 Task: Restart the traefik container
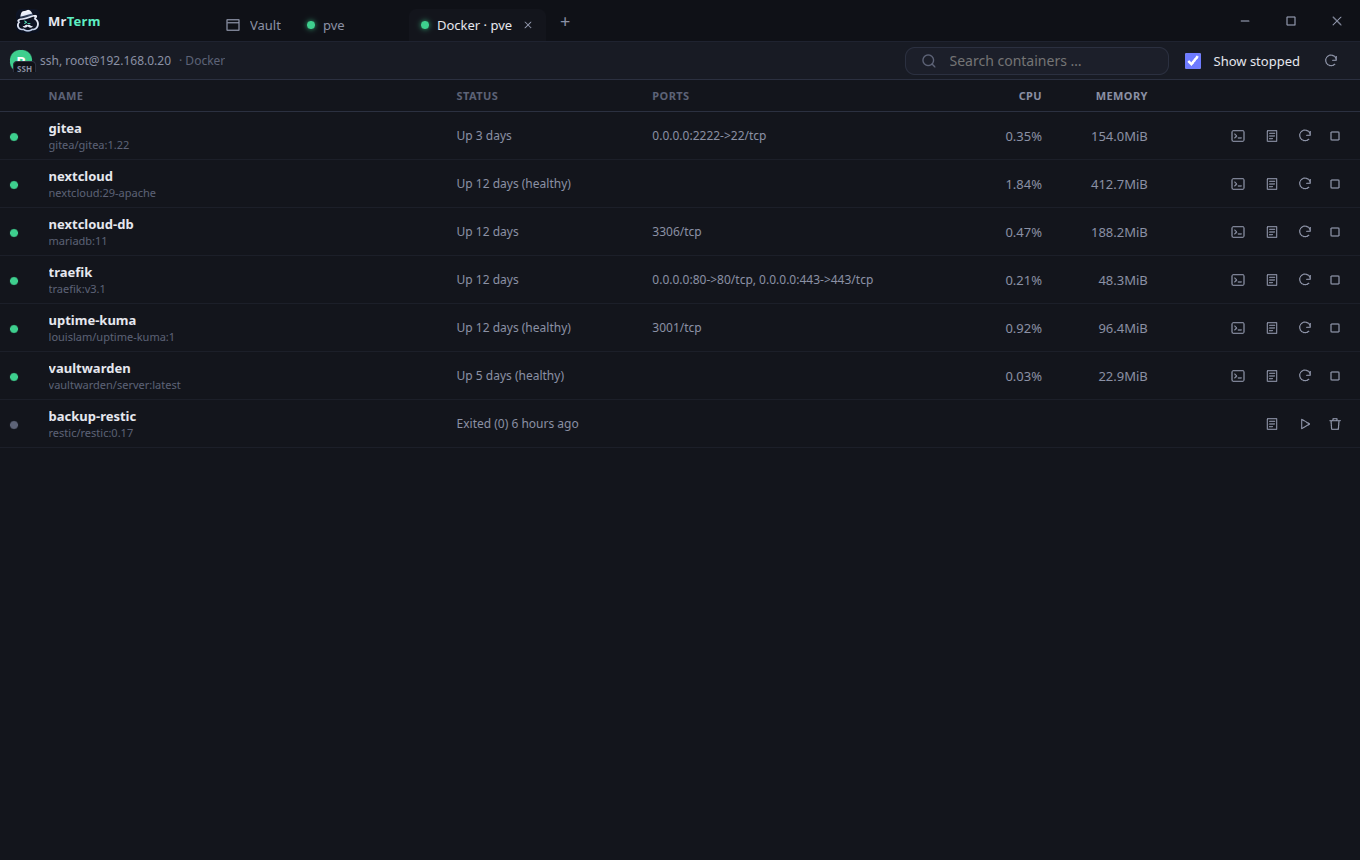(x=1305, y=280)
